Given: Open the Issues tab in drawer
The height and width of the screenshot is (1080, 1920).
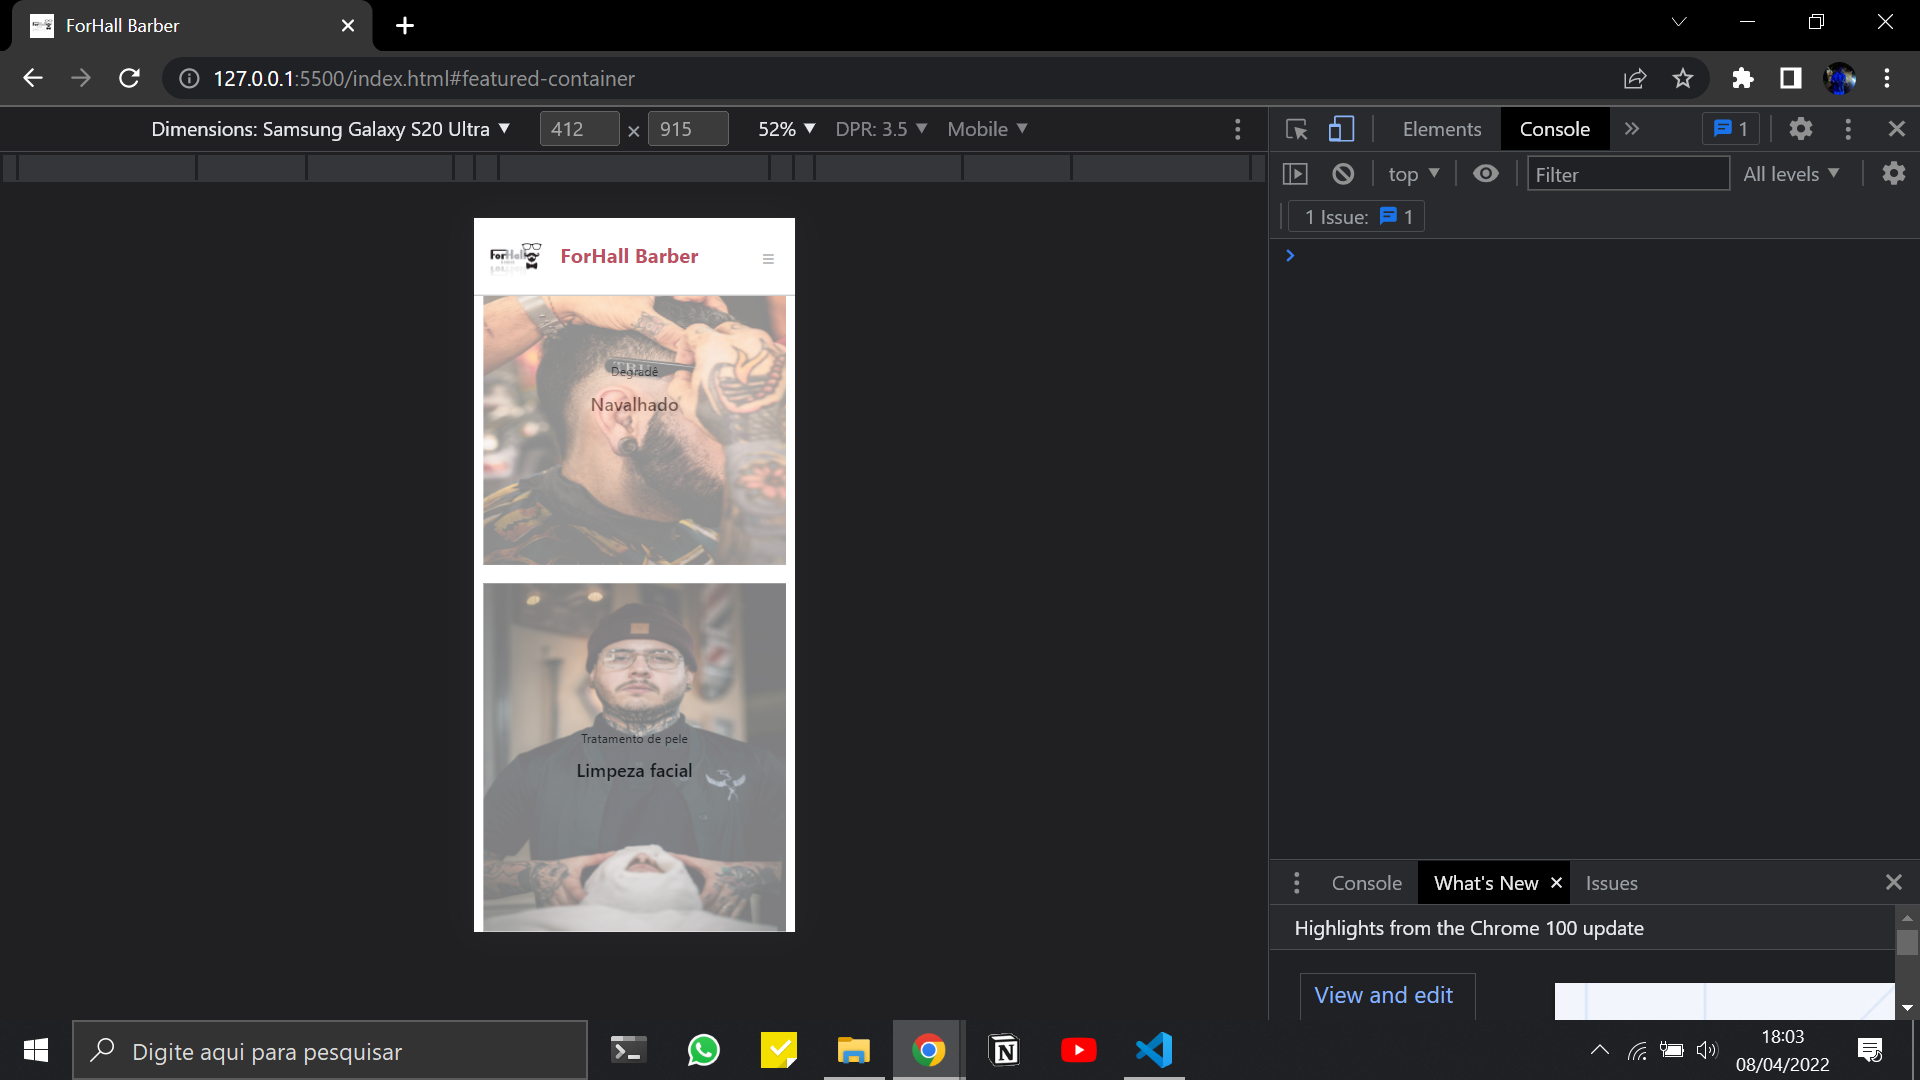Looking at the screenshot, I should 1611,882.
